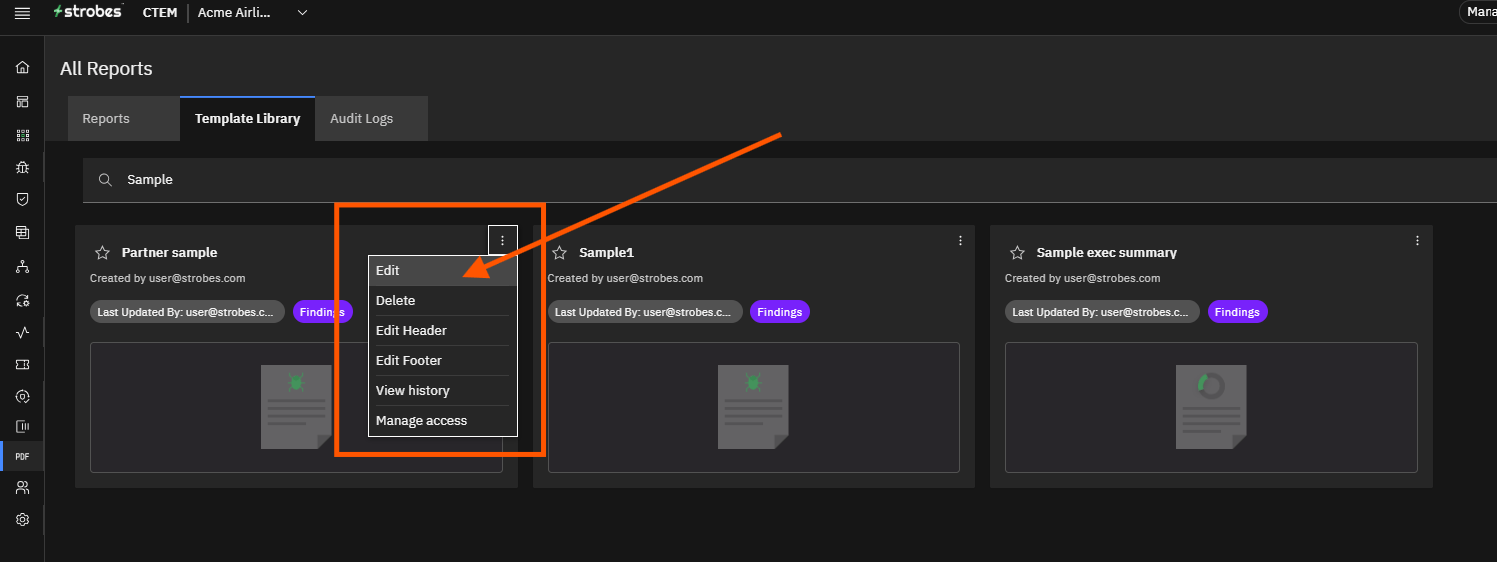Open the hamburger menu
Viewport: 1497px width, 562px height.
tap(22, 13)
